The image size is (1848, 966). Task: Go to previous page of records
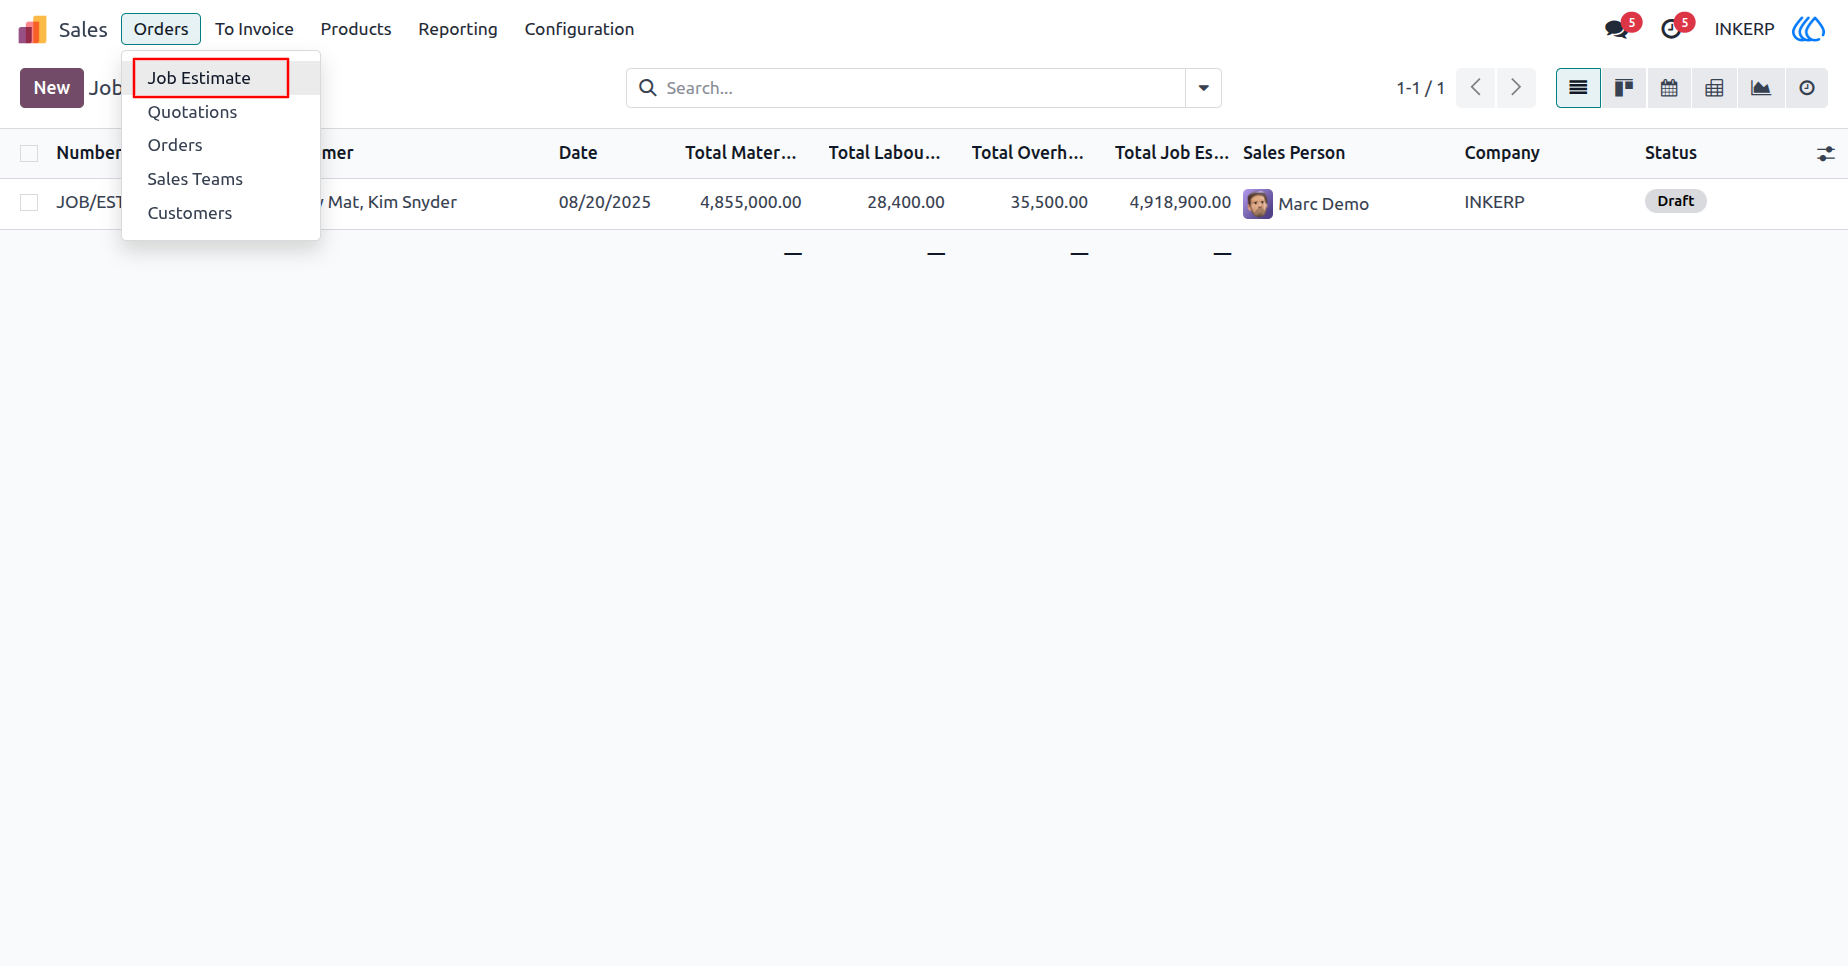(x=1476, y=88)
